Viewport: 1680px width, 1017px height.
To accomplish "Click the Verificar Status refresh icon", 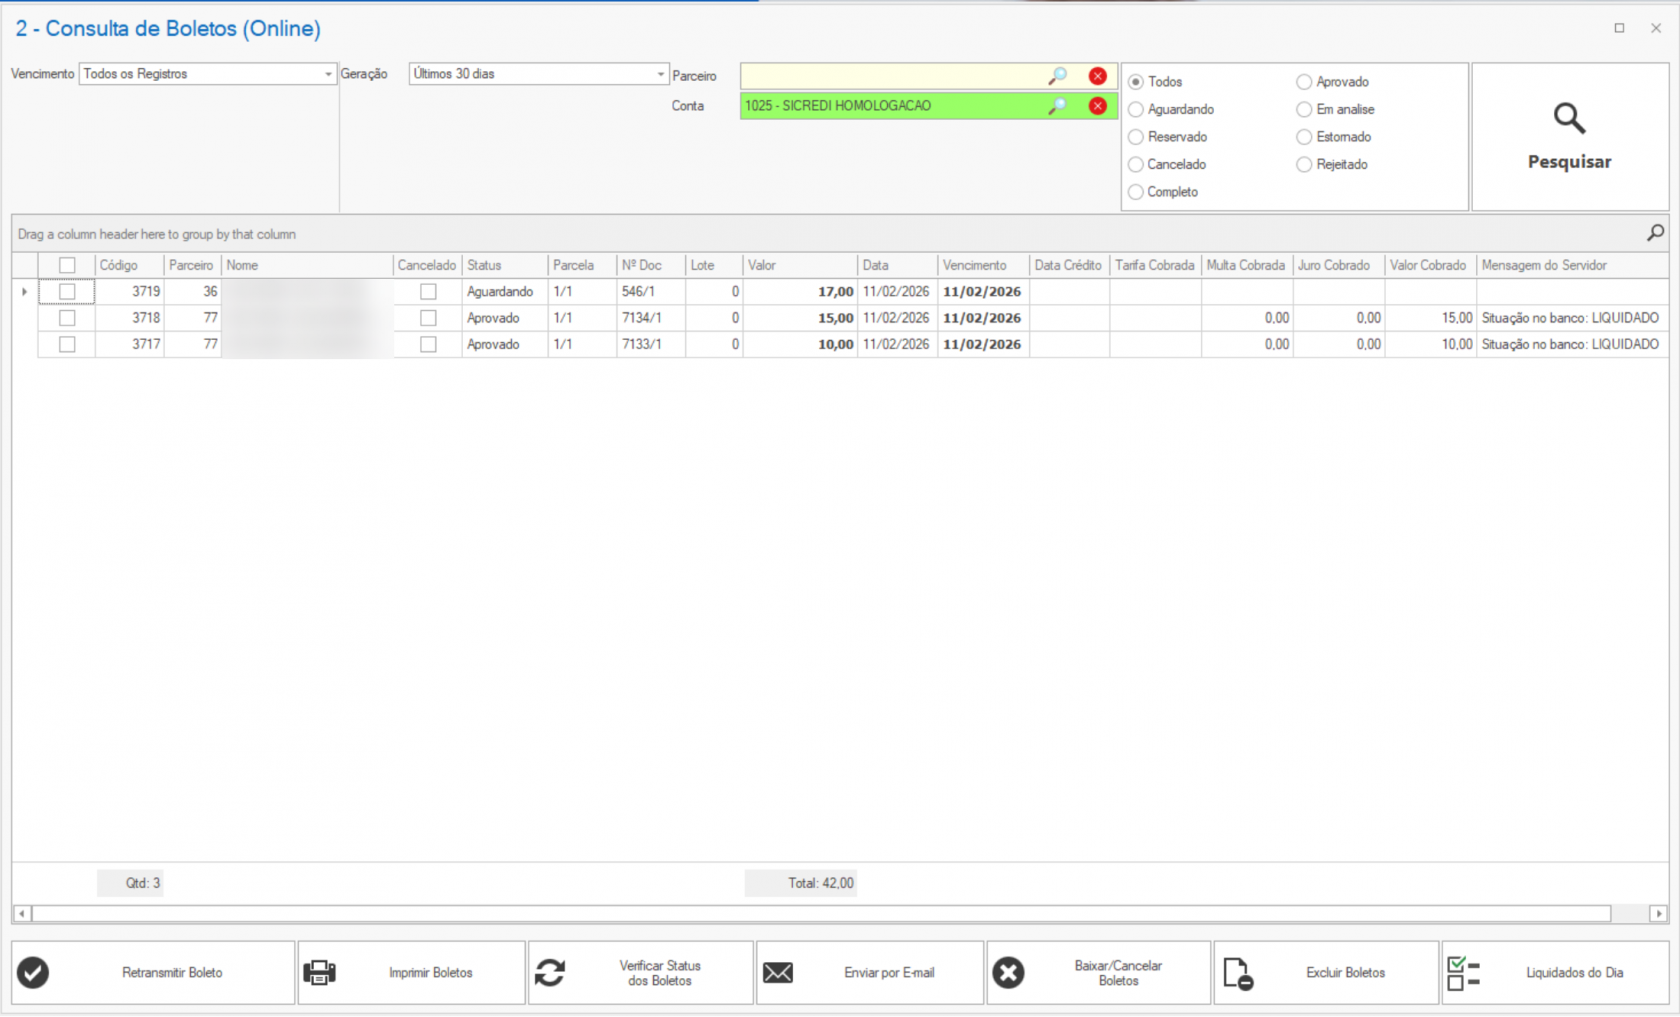I will 550,972.
